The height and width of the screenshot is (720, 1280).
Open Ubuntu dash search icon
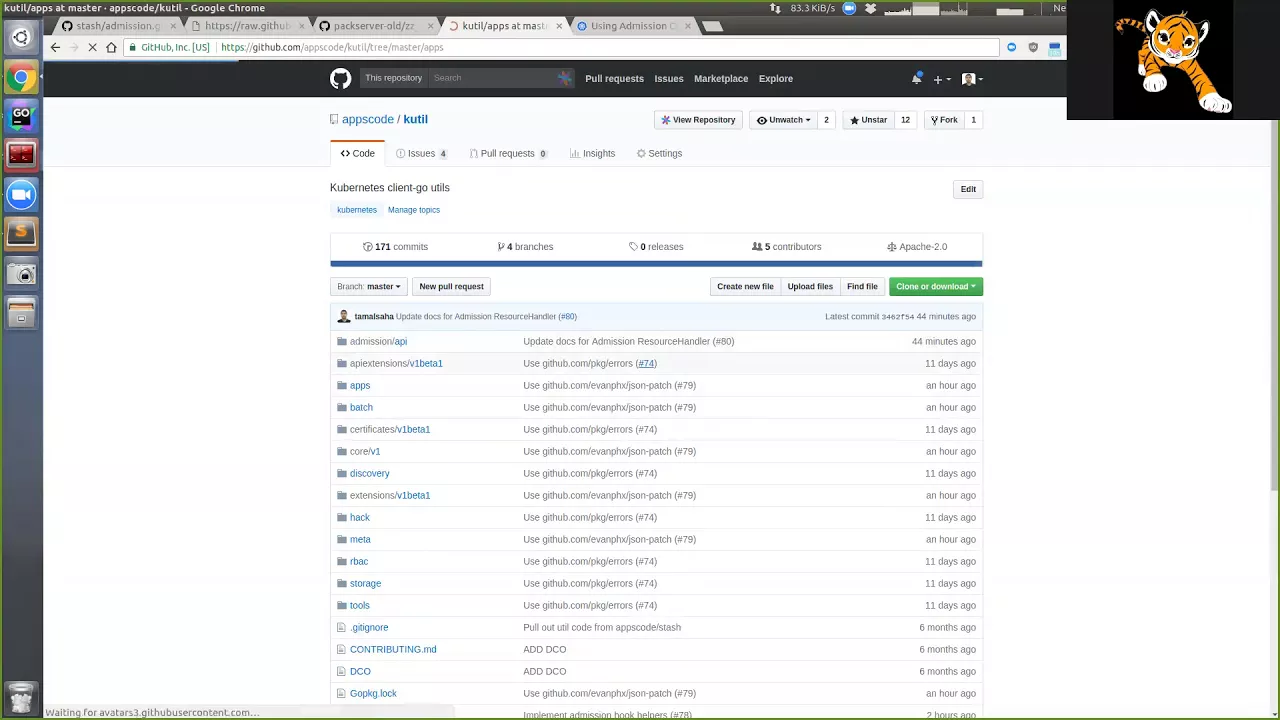[x=21, y=38]
